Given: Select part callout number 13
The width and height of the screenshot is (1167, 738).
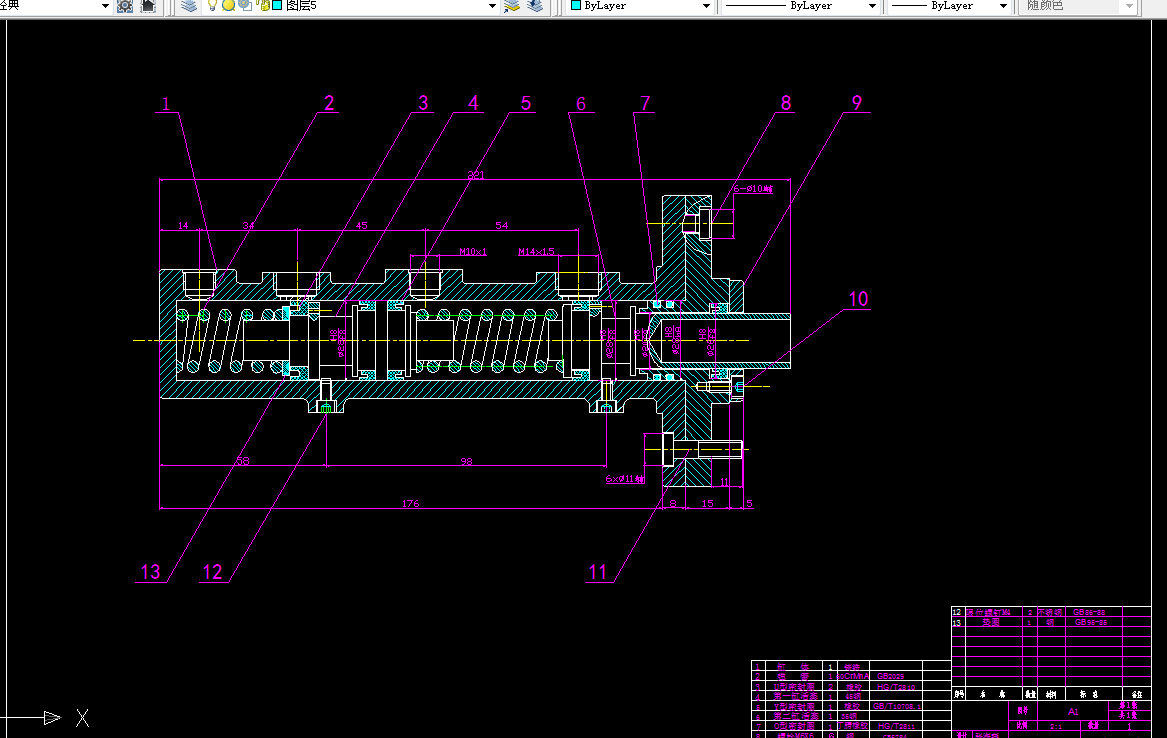Looking at the screenshot, I should click(x=150, y=572).
